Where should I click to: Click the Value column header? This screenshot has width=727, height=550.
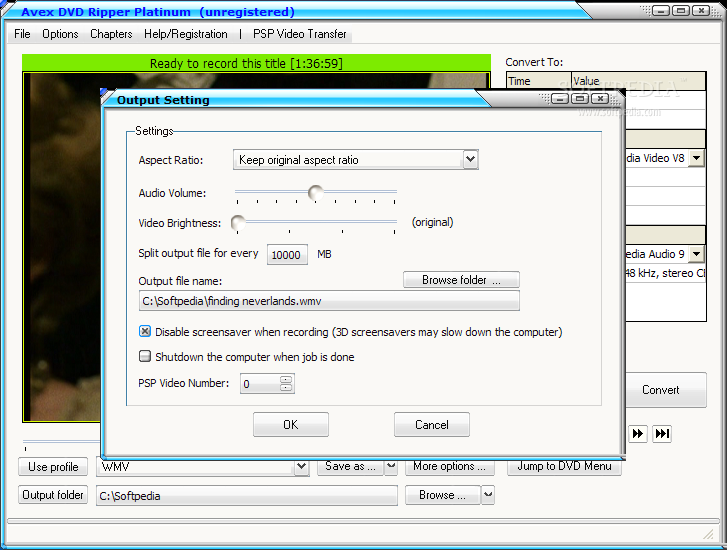[x=638, y=81]
